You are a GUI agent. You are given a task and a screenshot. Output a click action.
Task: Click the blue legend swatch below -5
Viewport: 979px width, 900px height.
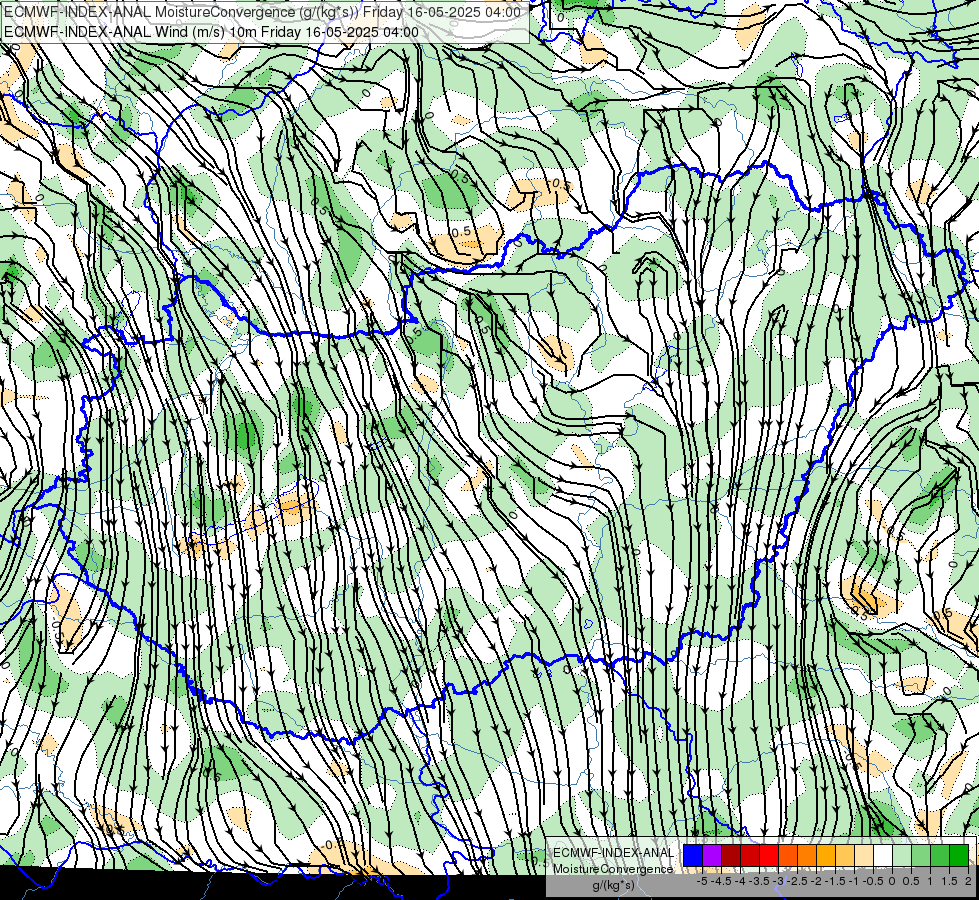click(693, 855)
